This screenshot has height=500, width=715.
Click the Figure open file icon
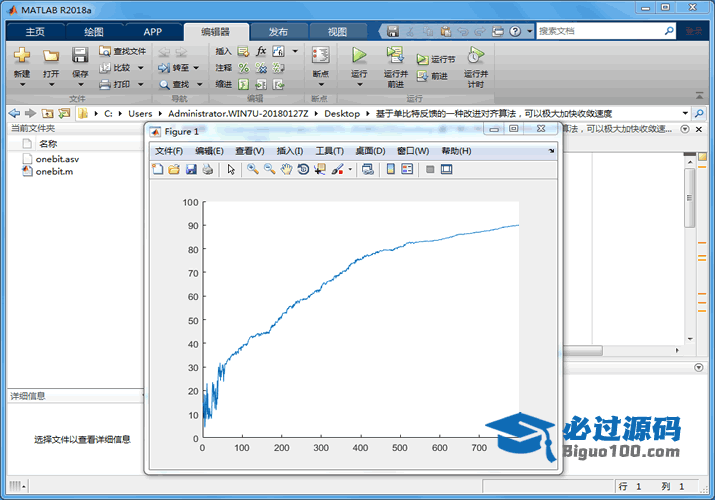[174, 170]
